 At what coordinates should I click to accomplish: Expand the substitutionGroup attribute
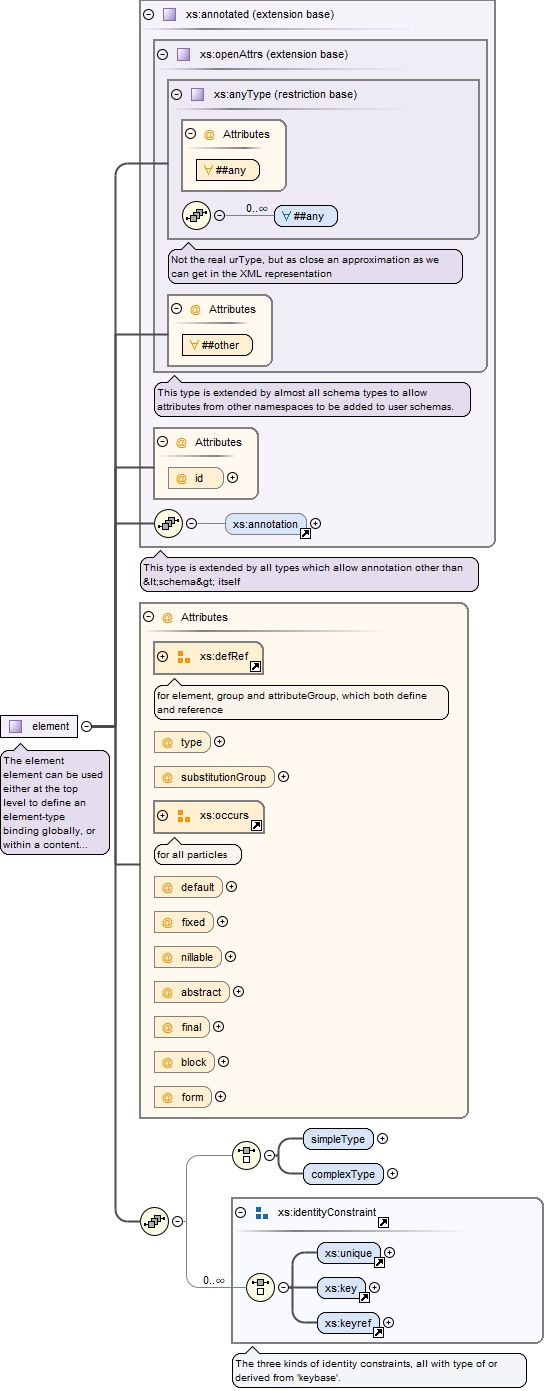tap(284, 777)
